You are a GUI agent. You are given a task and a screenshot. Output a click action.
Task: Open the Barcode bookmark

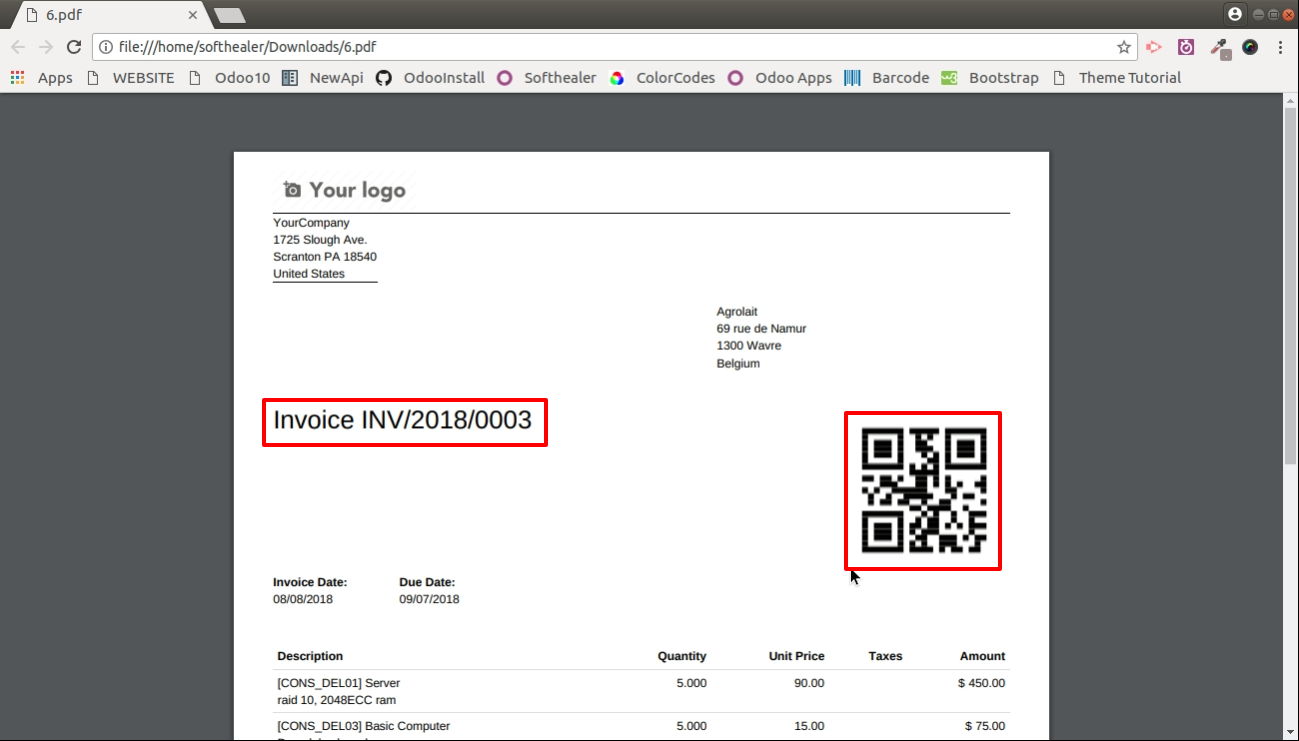click(886, 78)
